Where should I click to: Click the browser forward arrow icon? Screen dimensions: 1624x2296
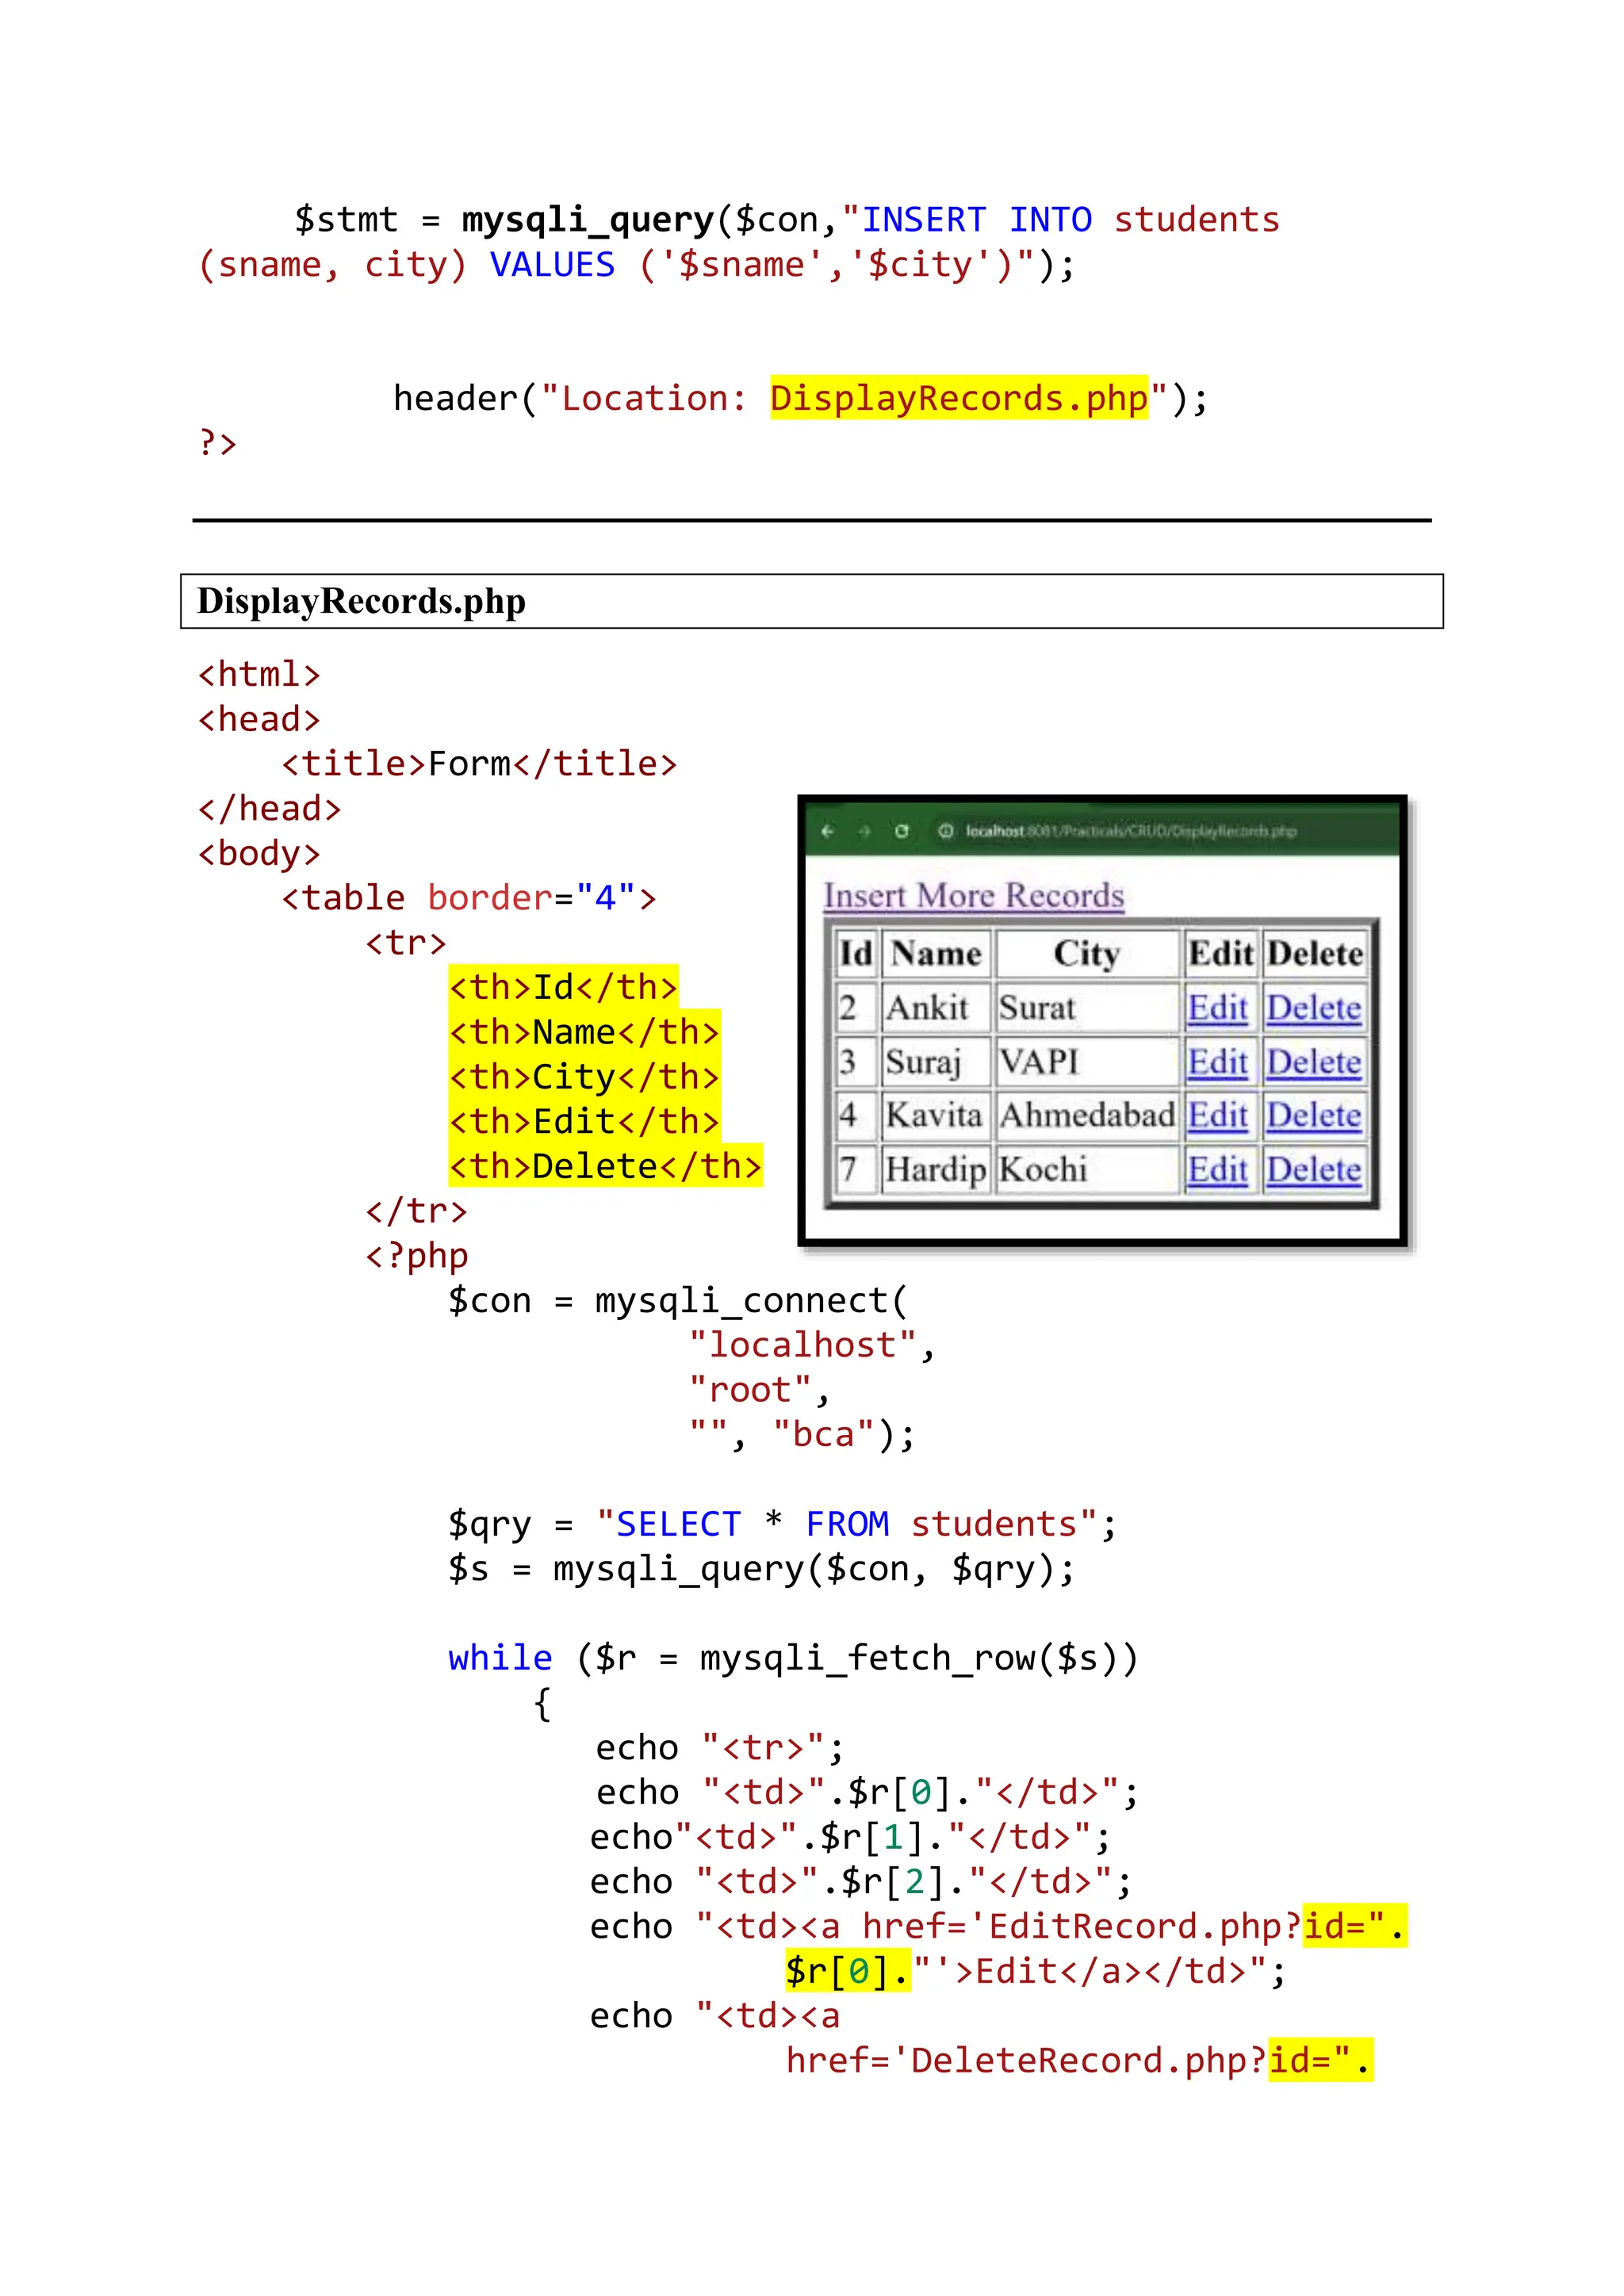click(x=864, y=831)
